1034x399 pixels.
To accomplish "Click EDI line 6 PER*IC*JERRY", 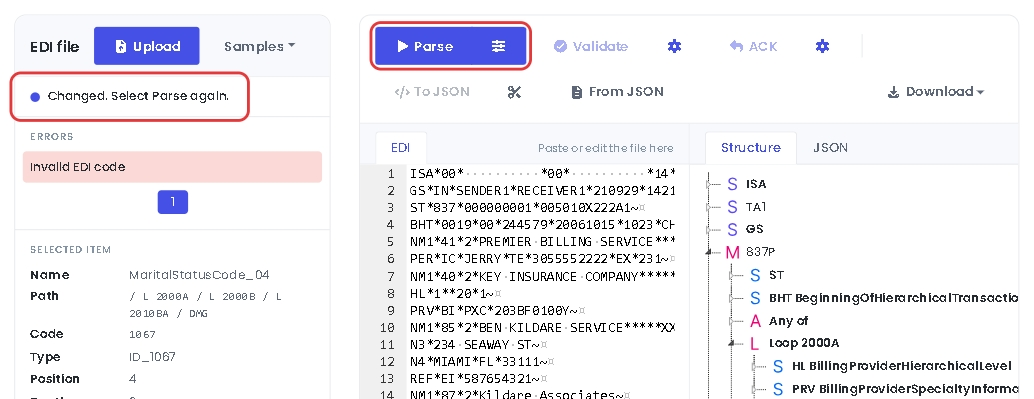I will tap(542, 259).
